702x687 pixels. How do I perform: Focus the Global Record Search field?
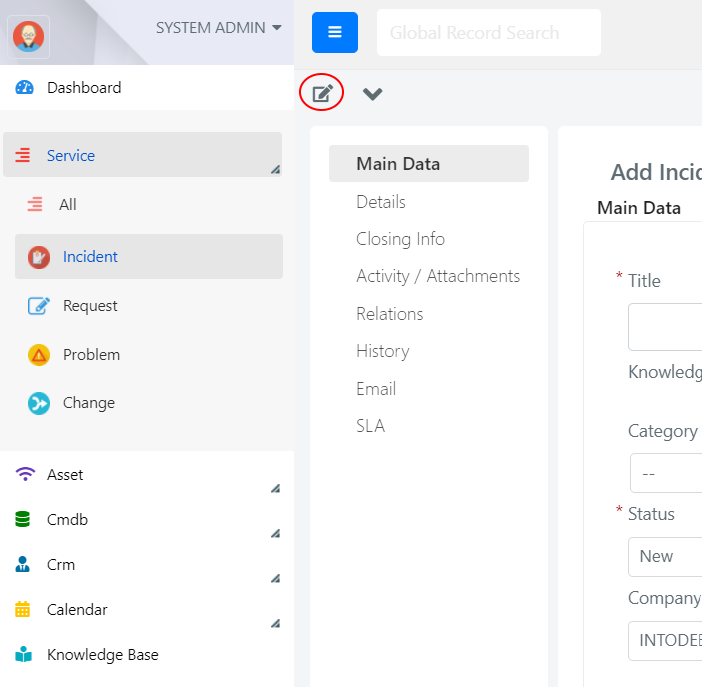pyautogui.click(x=488, y=33)
